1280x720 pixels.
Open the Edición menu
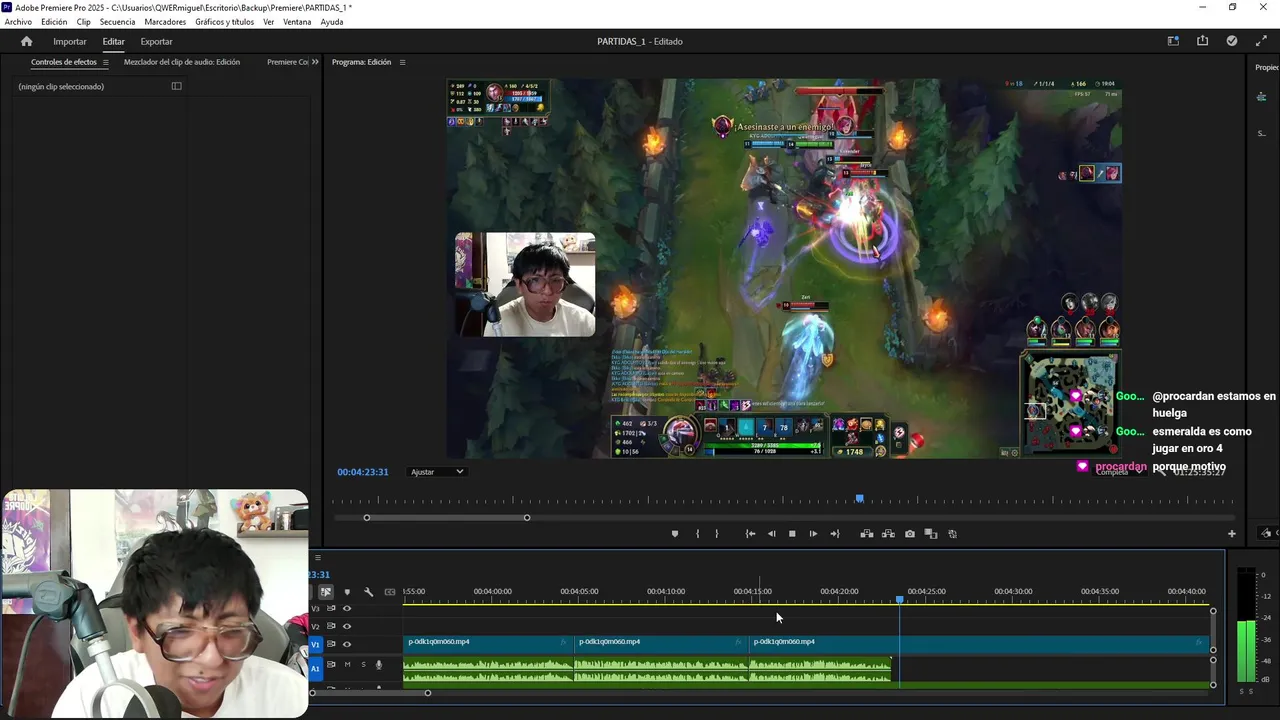click(x=54, y=22)
